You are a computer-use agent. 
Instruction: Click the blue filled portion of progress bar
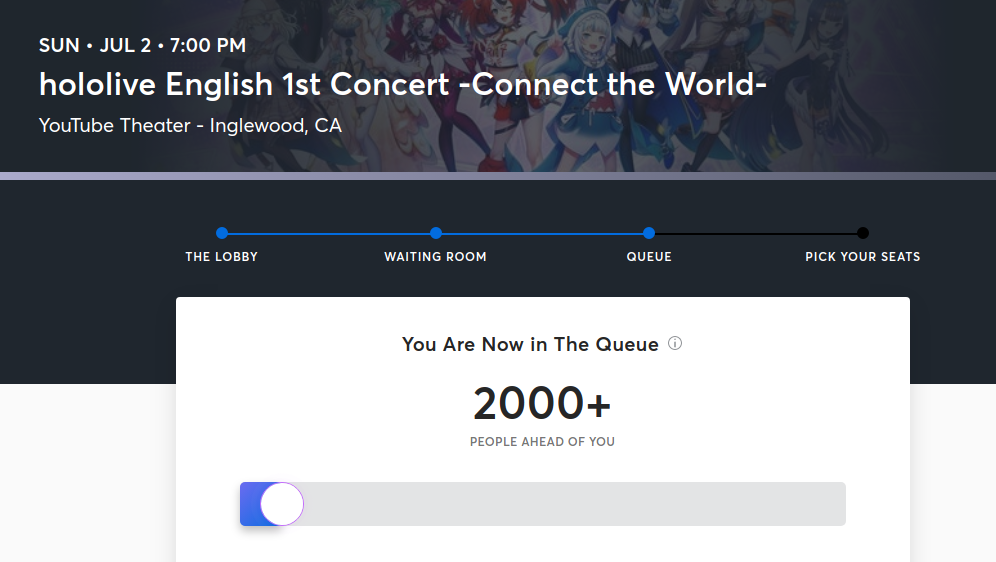[250, 504]
